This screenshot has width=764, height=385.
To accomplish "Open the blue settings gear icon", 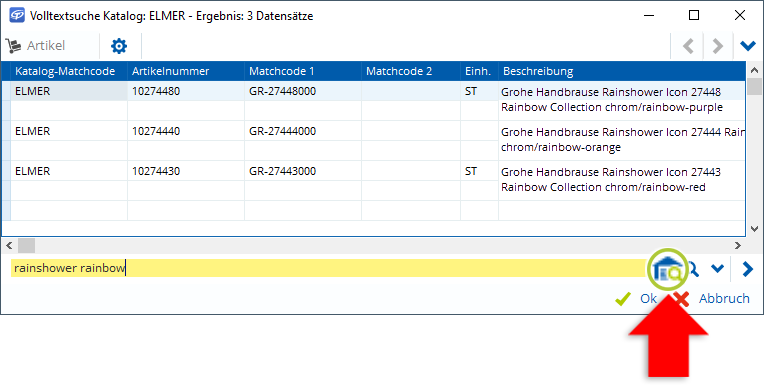I will tap(119, 46).
